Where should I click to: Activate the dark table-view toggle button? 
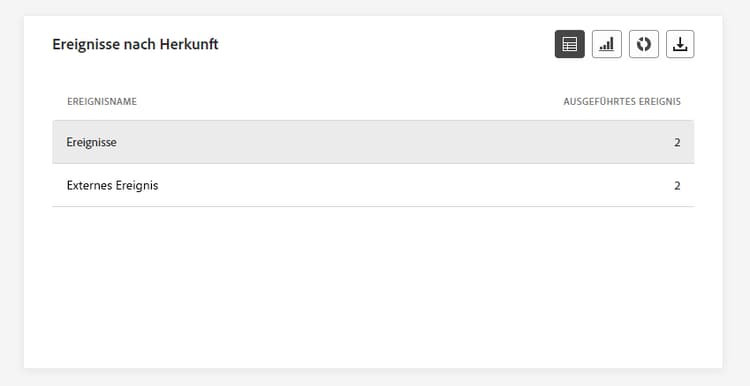point(569,44)
